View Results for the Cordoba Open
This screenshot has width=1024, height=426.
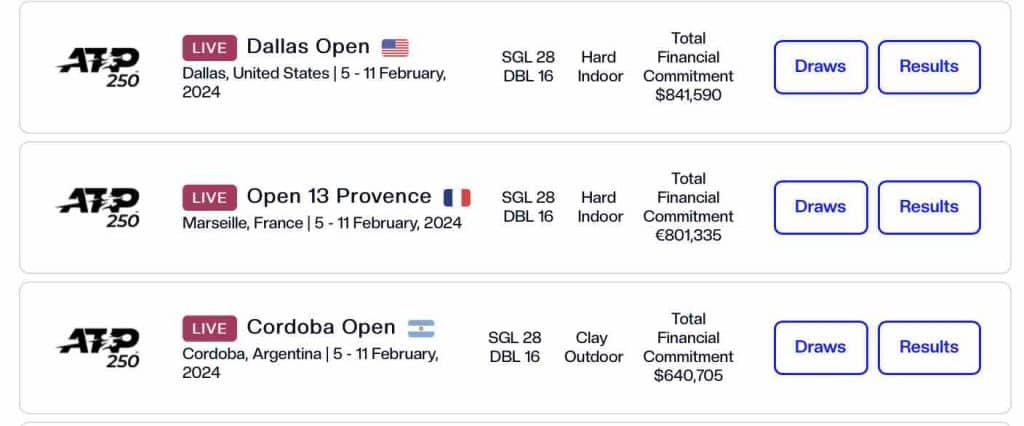[x=929, y=348]
